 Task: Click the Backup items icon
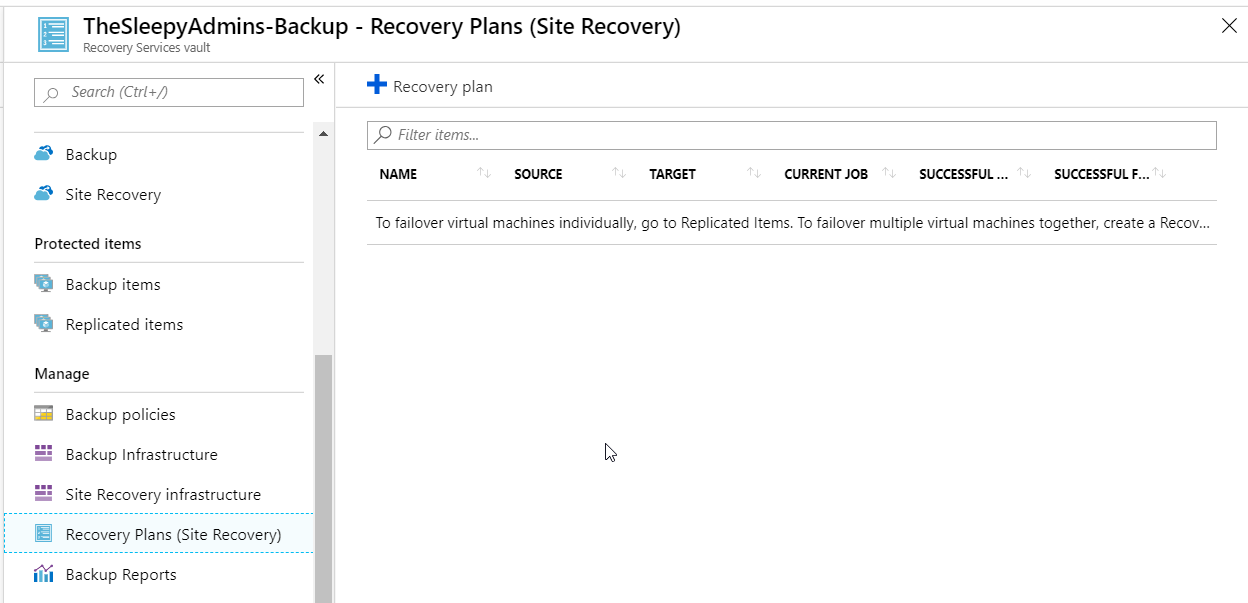click(44, 284)
